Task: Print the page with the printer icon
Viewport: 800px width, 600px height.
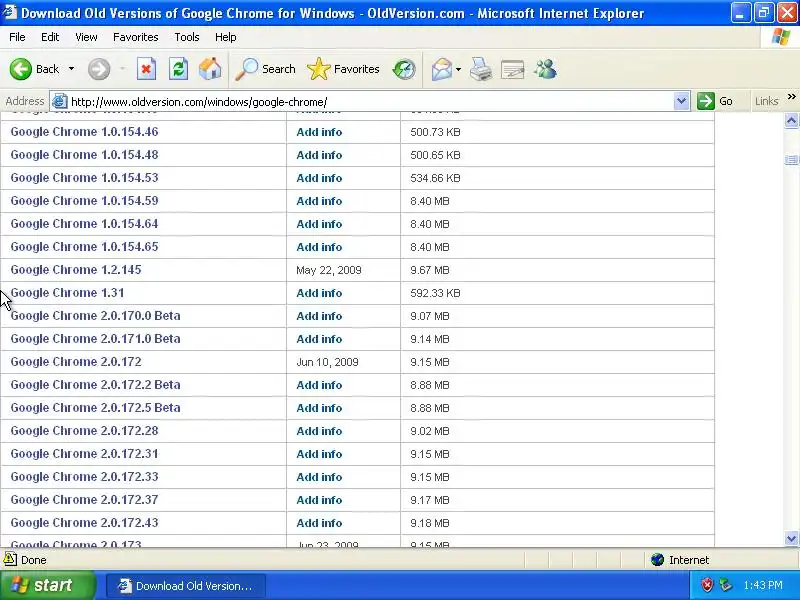Action: click(x=481, y=69)
